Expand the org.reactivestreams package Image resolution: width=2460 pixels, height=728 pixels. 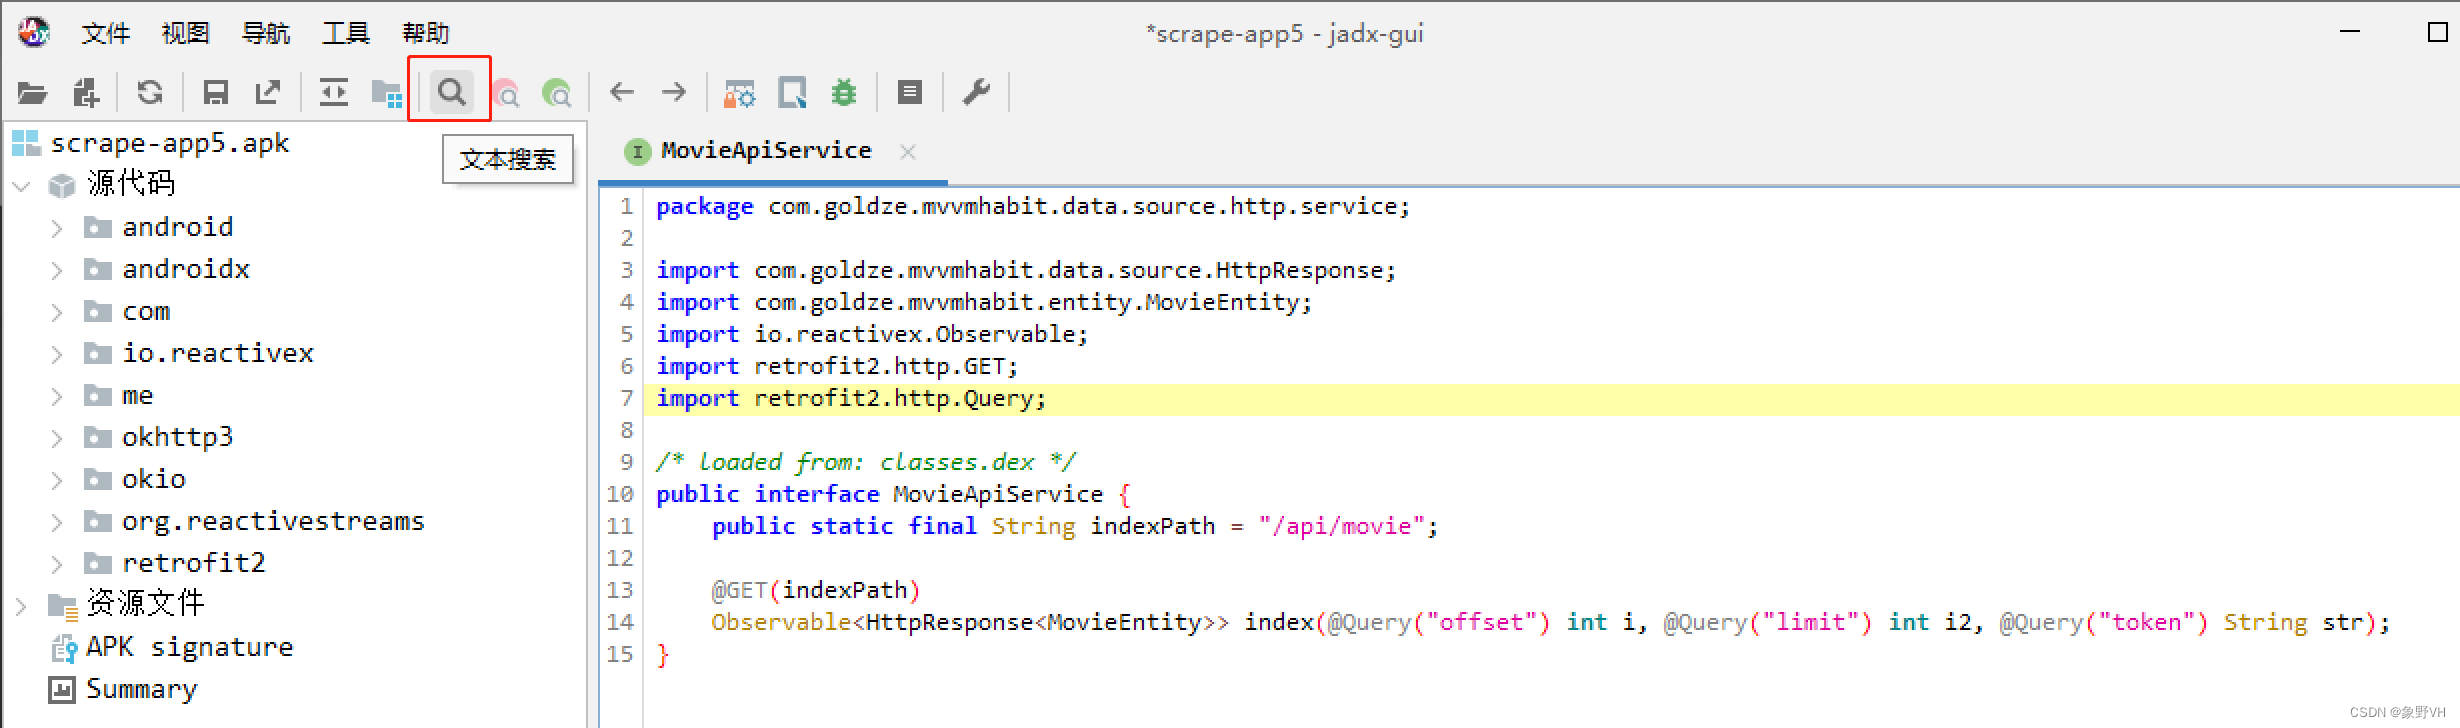pos(57,522)
